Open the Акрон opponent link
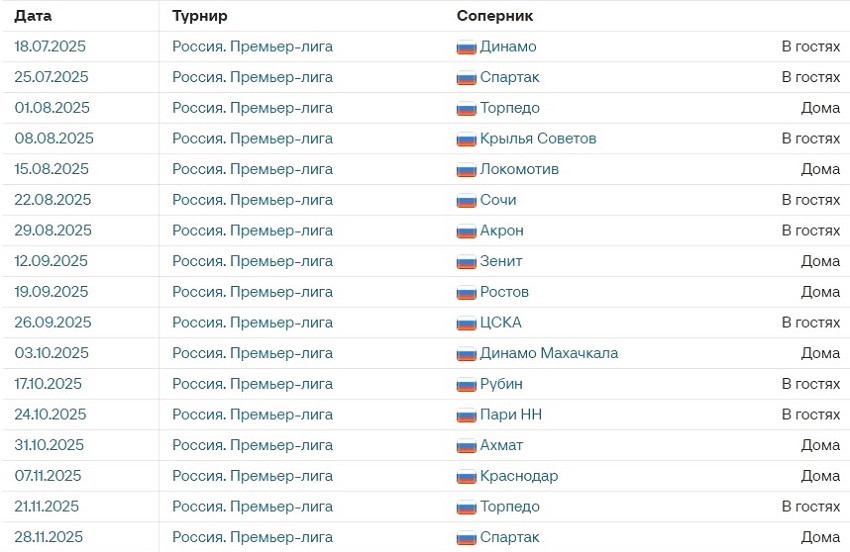The width and height of the screenshot is (850, 552). coord(501,230)
